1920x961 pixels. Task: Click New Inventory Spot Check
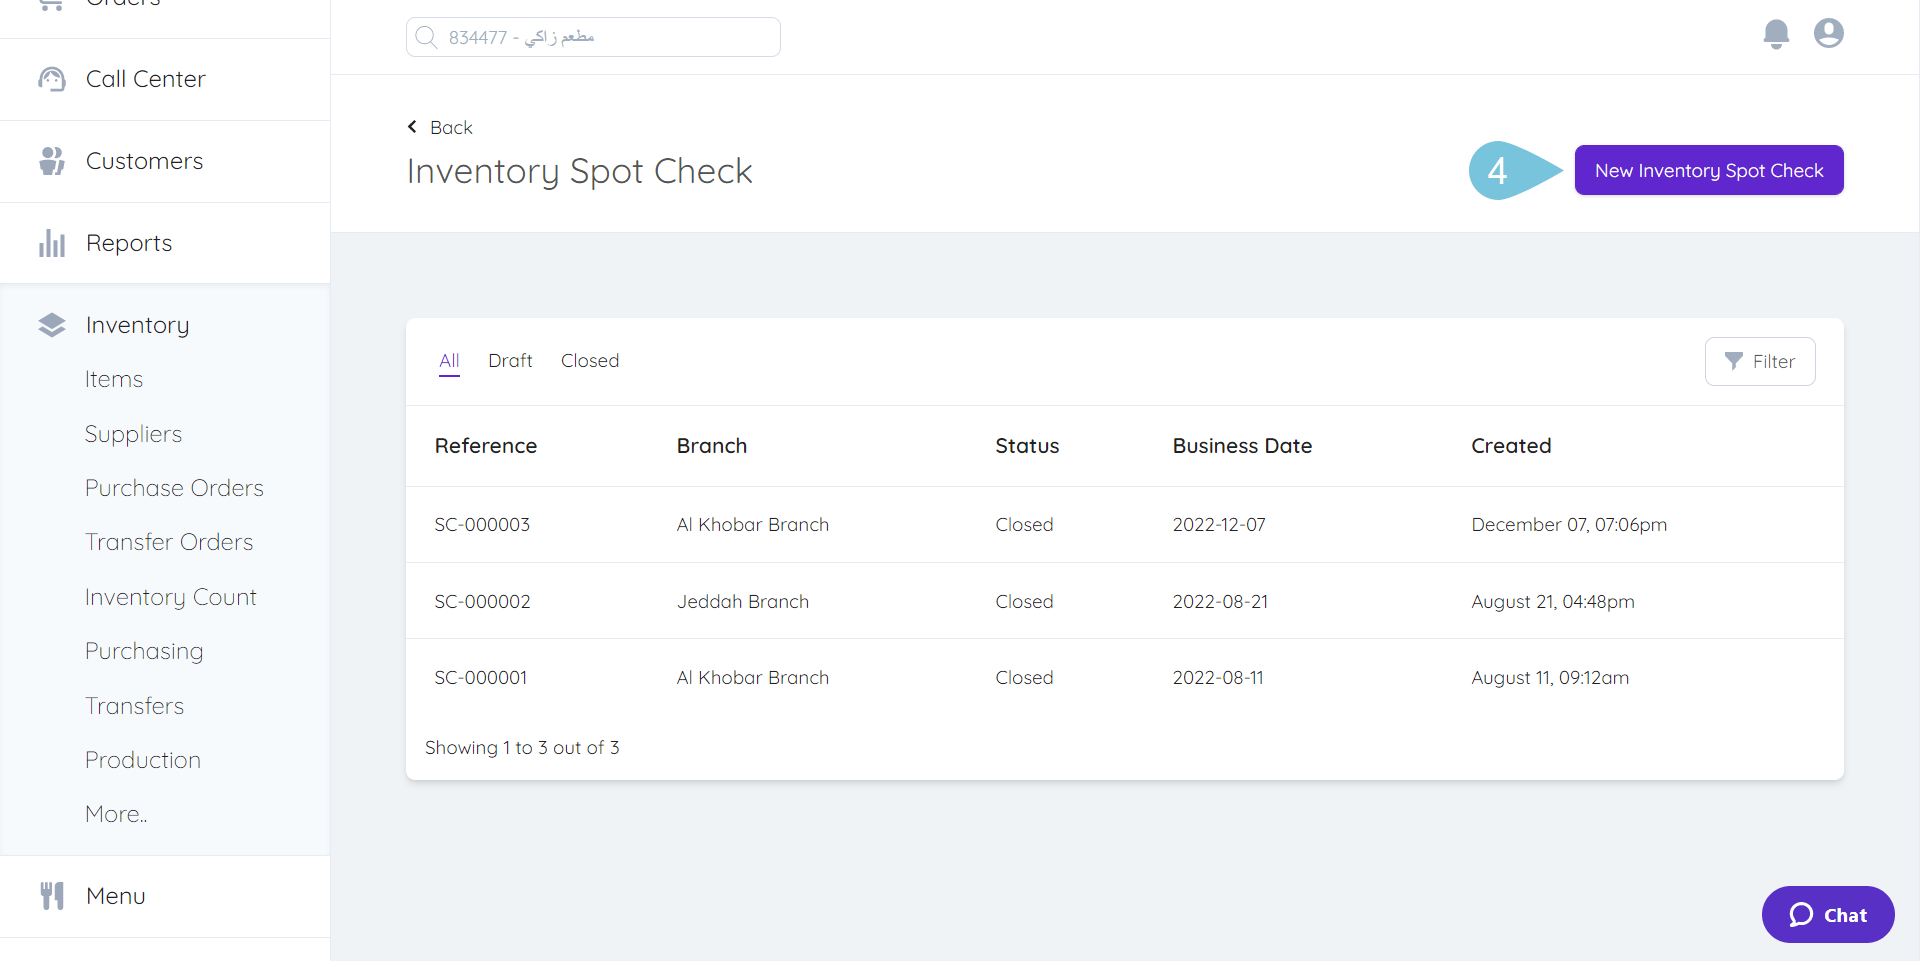click(1709, 170)
